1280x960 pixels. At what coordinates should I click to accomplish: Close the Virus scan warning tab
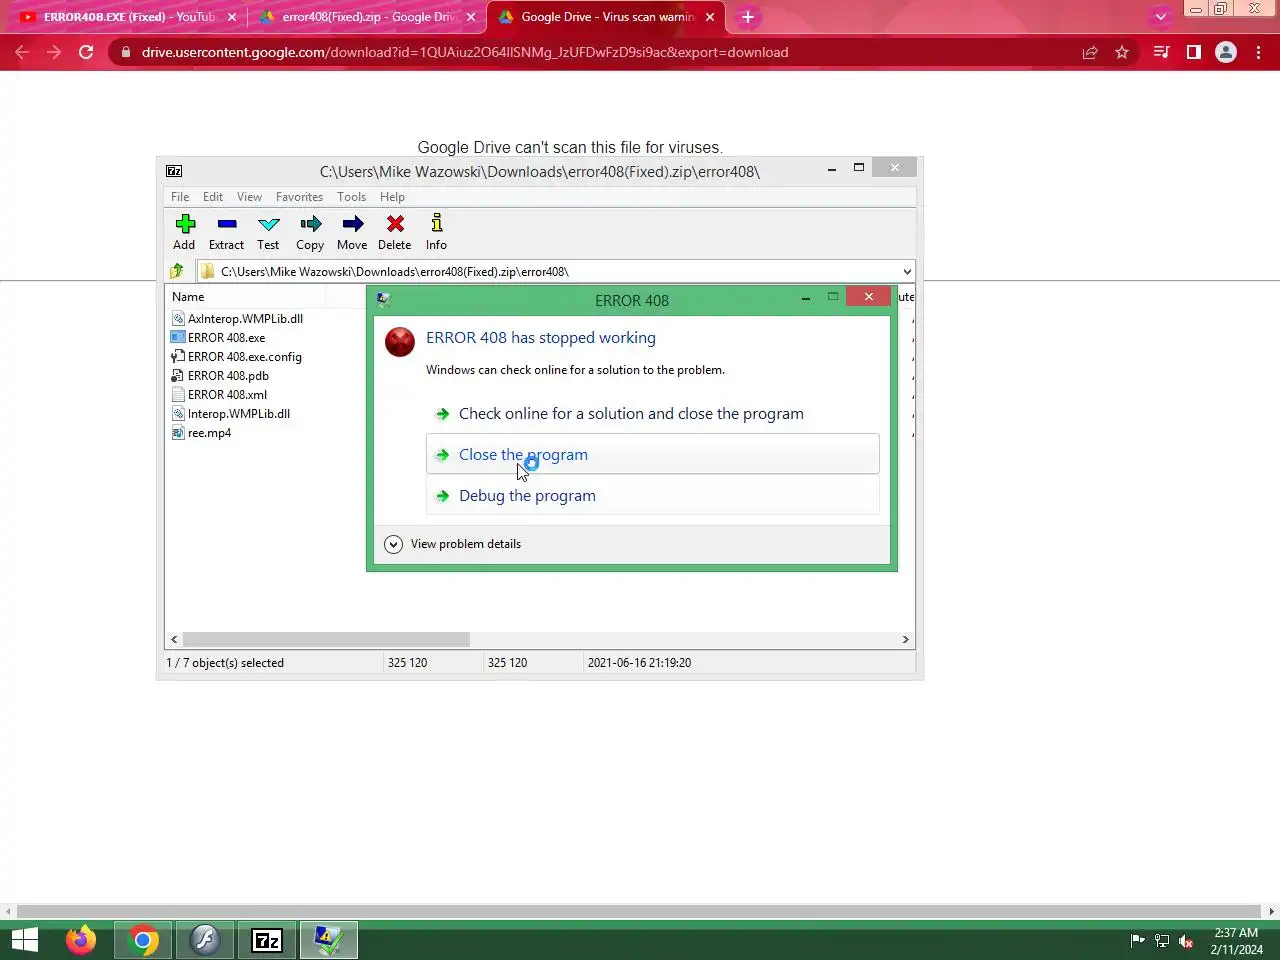[710, 17]
